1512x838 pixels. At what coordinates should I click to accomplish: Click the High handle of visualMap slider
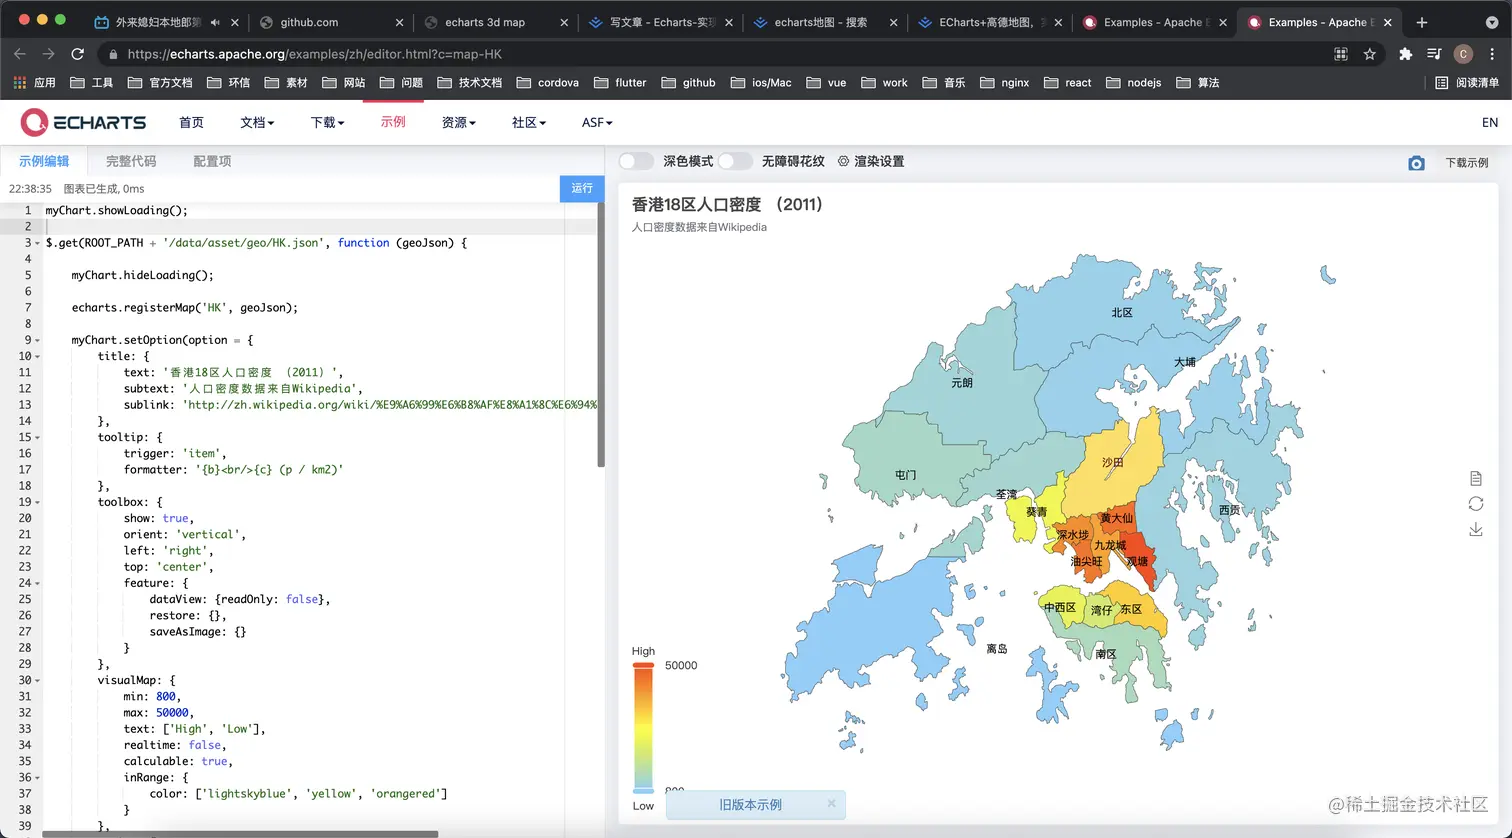pyautogui.click(x=643, y=665)
